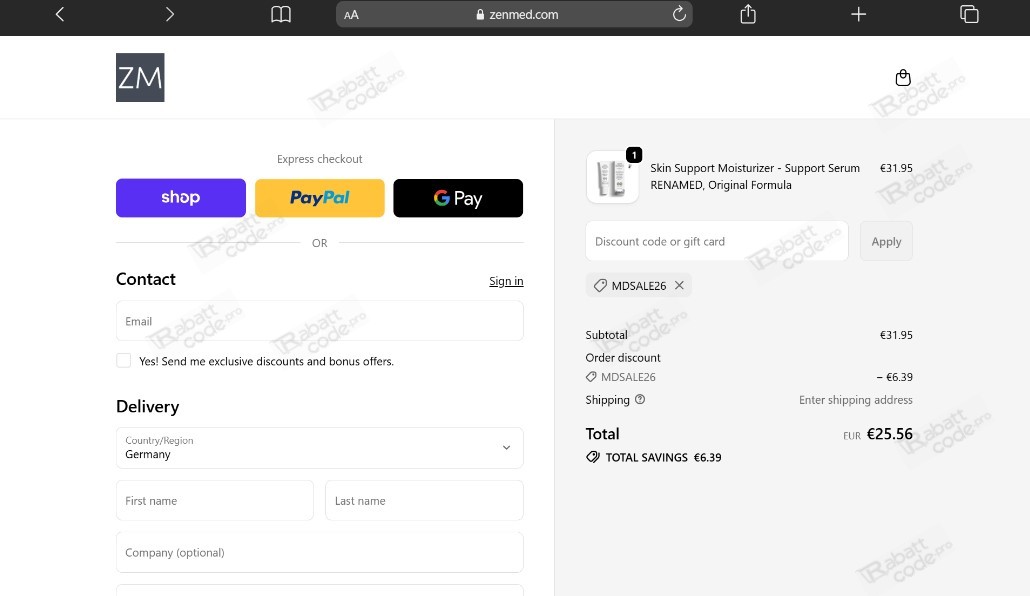Click the Discount code or gift card field
1030x596 pixels.
(717, 241)
